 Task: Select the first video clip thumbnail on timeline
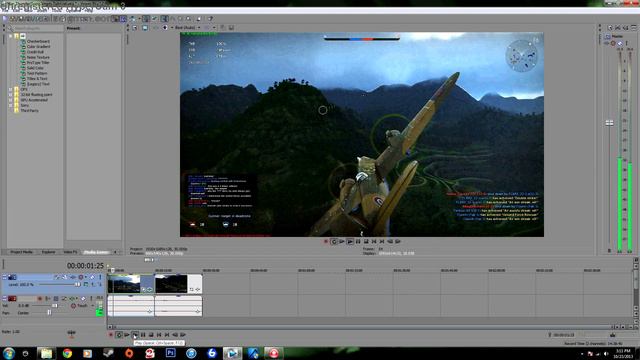pos(124,284)
